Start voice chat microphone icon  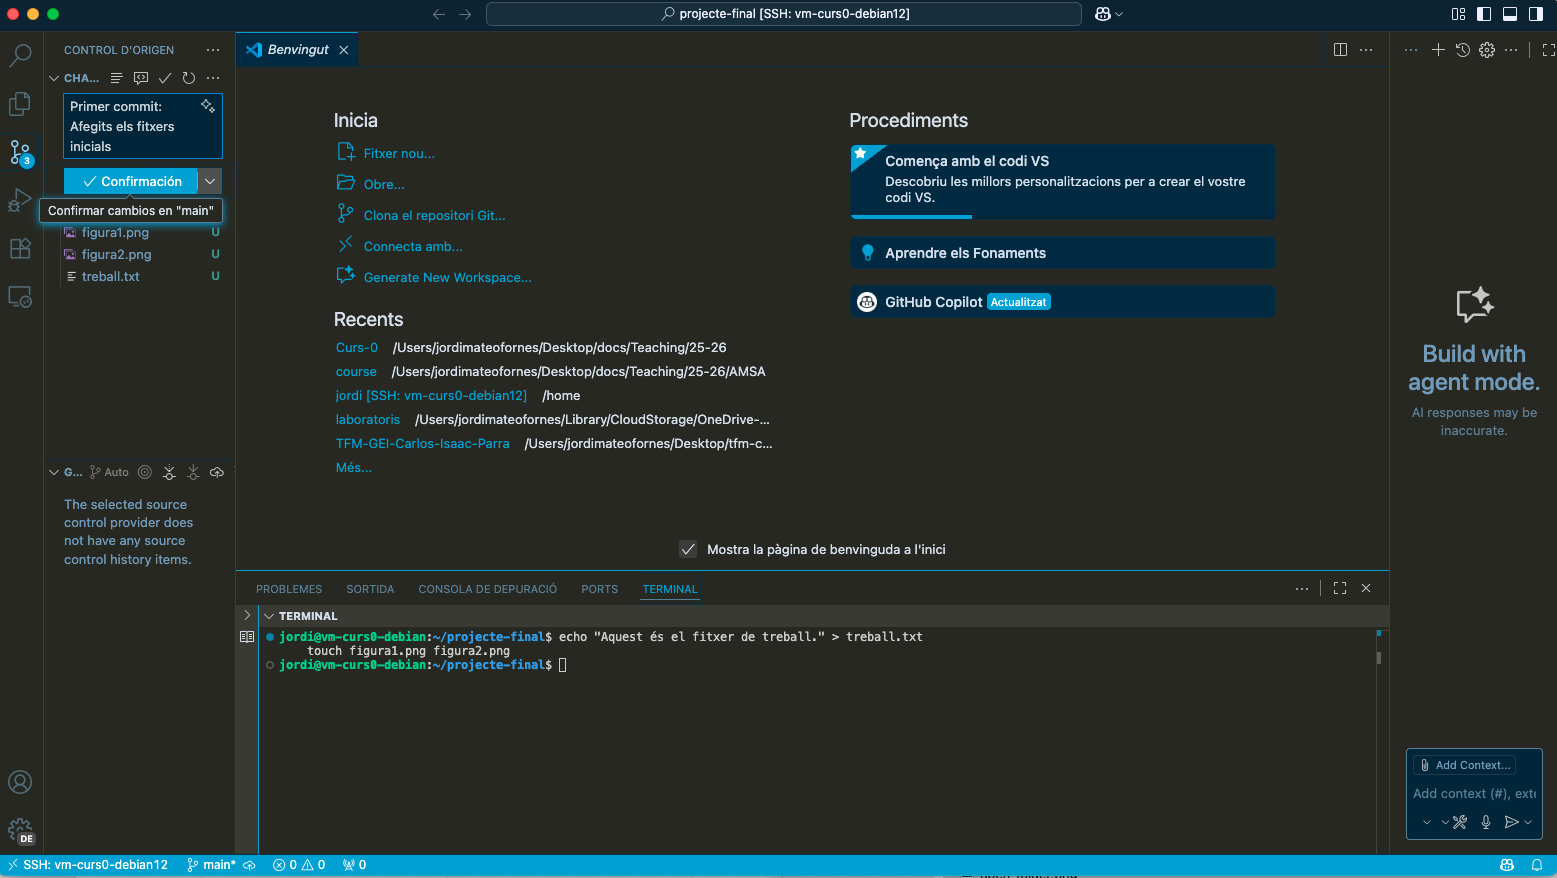tap(1486, 822)
